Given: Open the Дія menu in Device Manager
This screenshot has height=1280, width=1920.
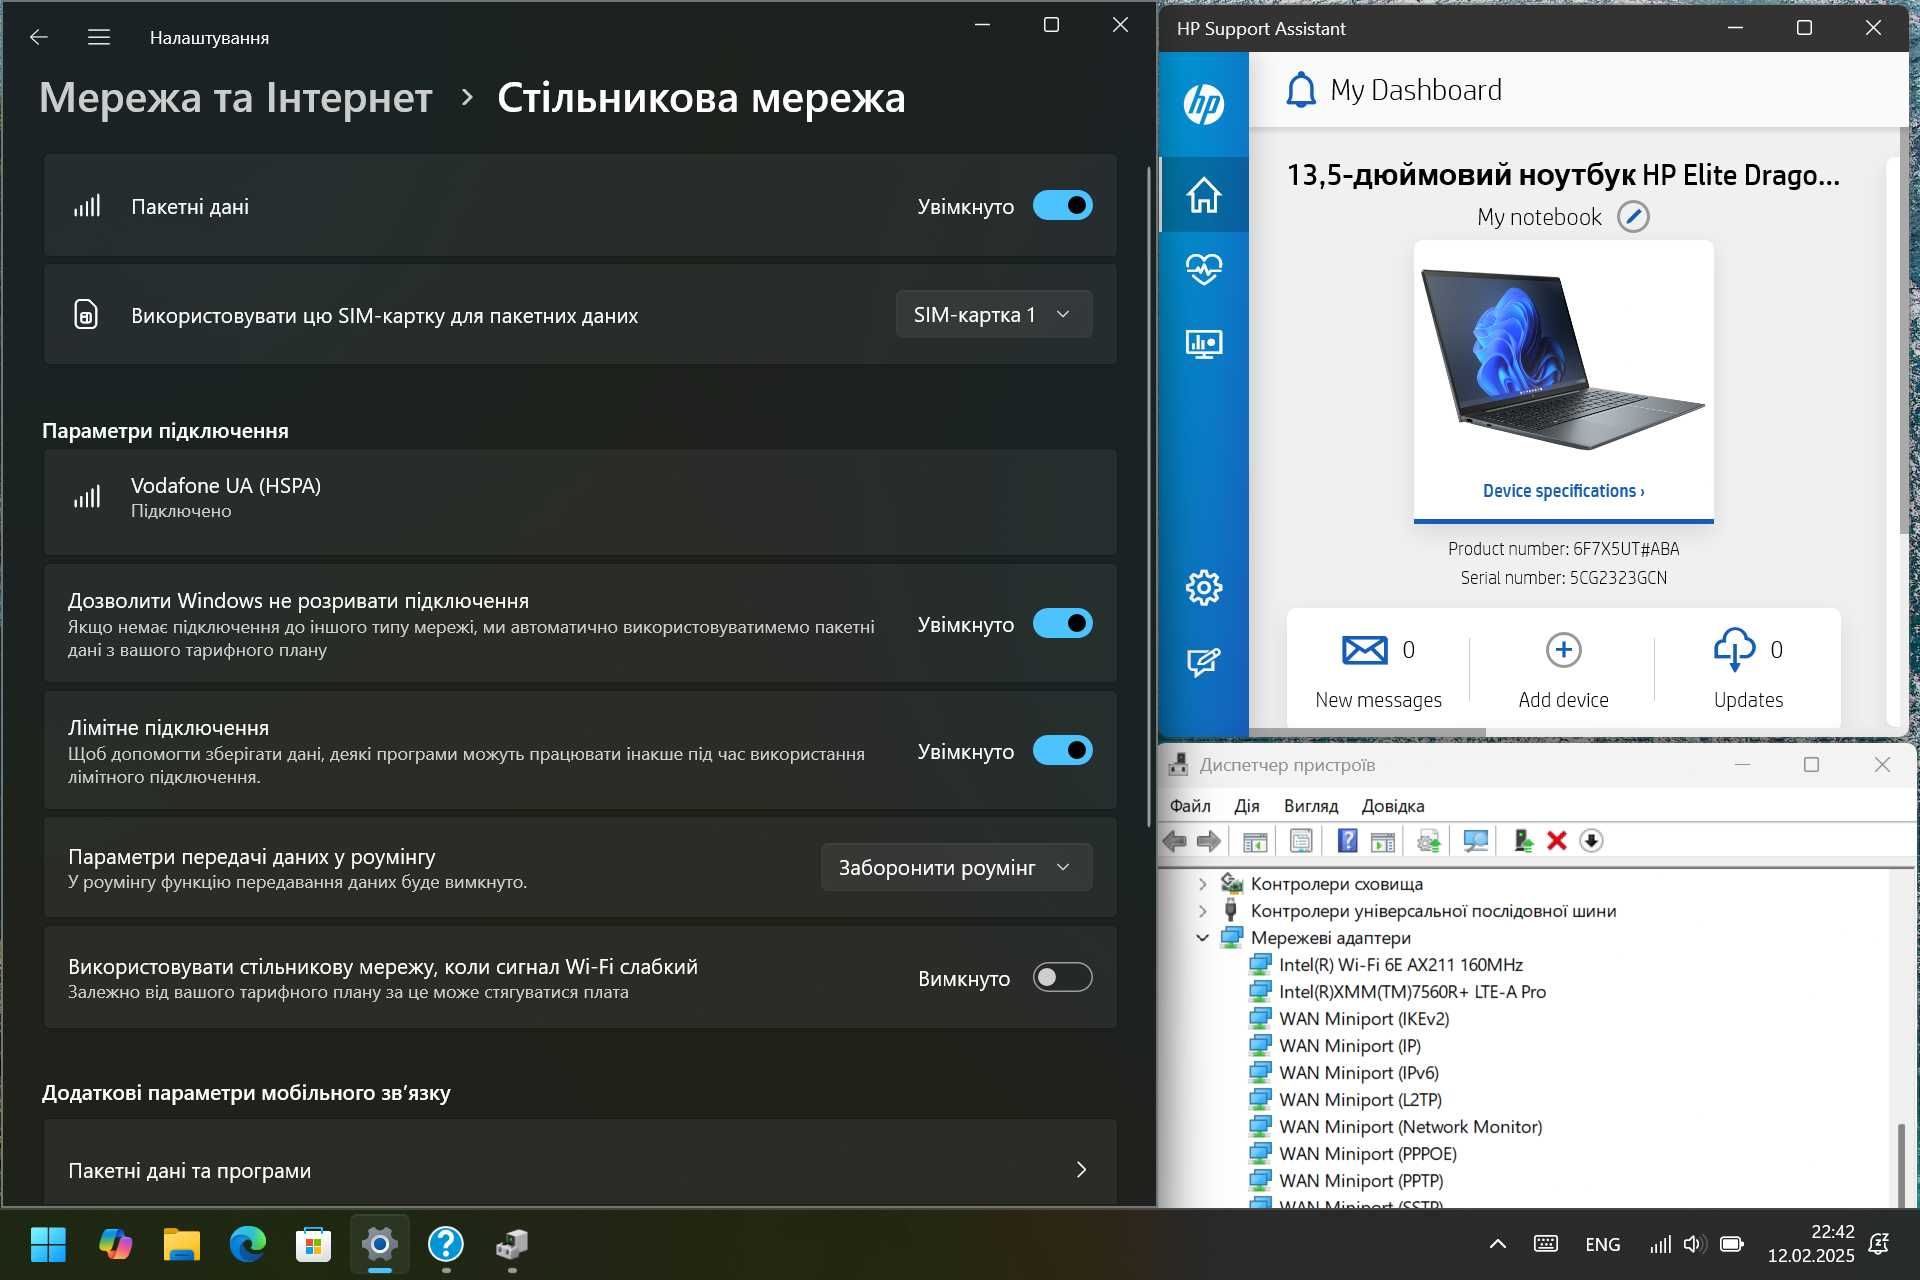Looking at the screenshot, I should (1246, 806).
